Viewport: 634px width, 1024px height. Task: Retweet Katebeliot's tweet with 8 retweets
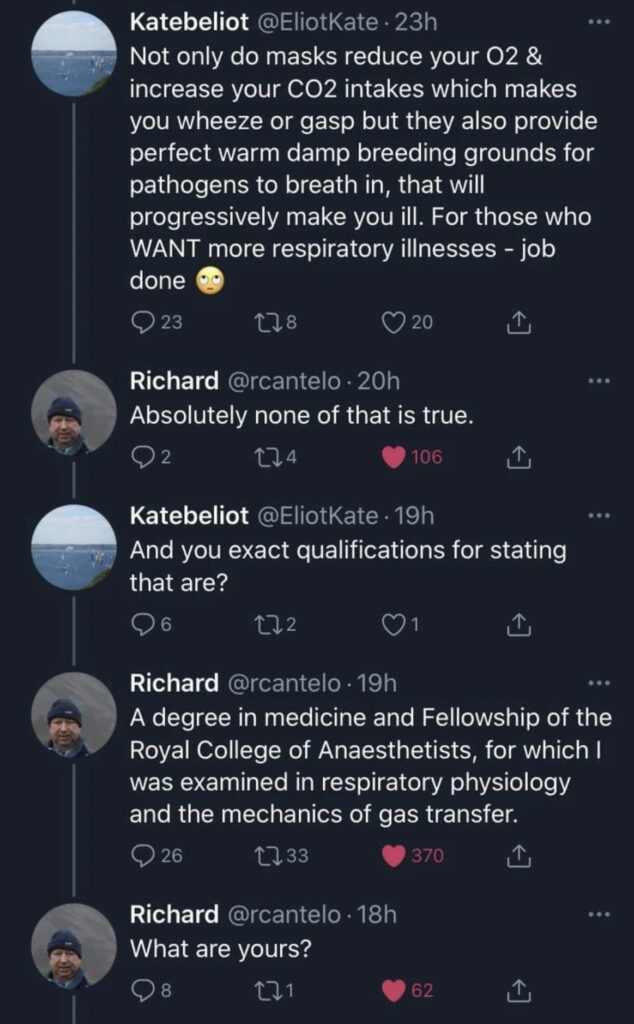click(266, 322)
